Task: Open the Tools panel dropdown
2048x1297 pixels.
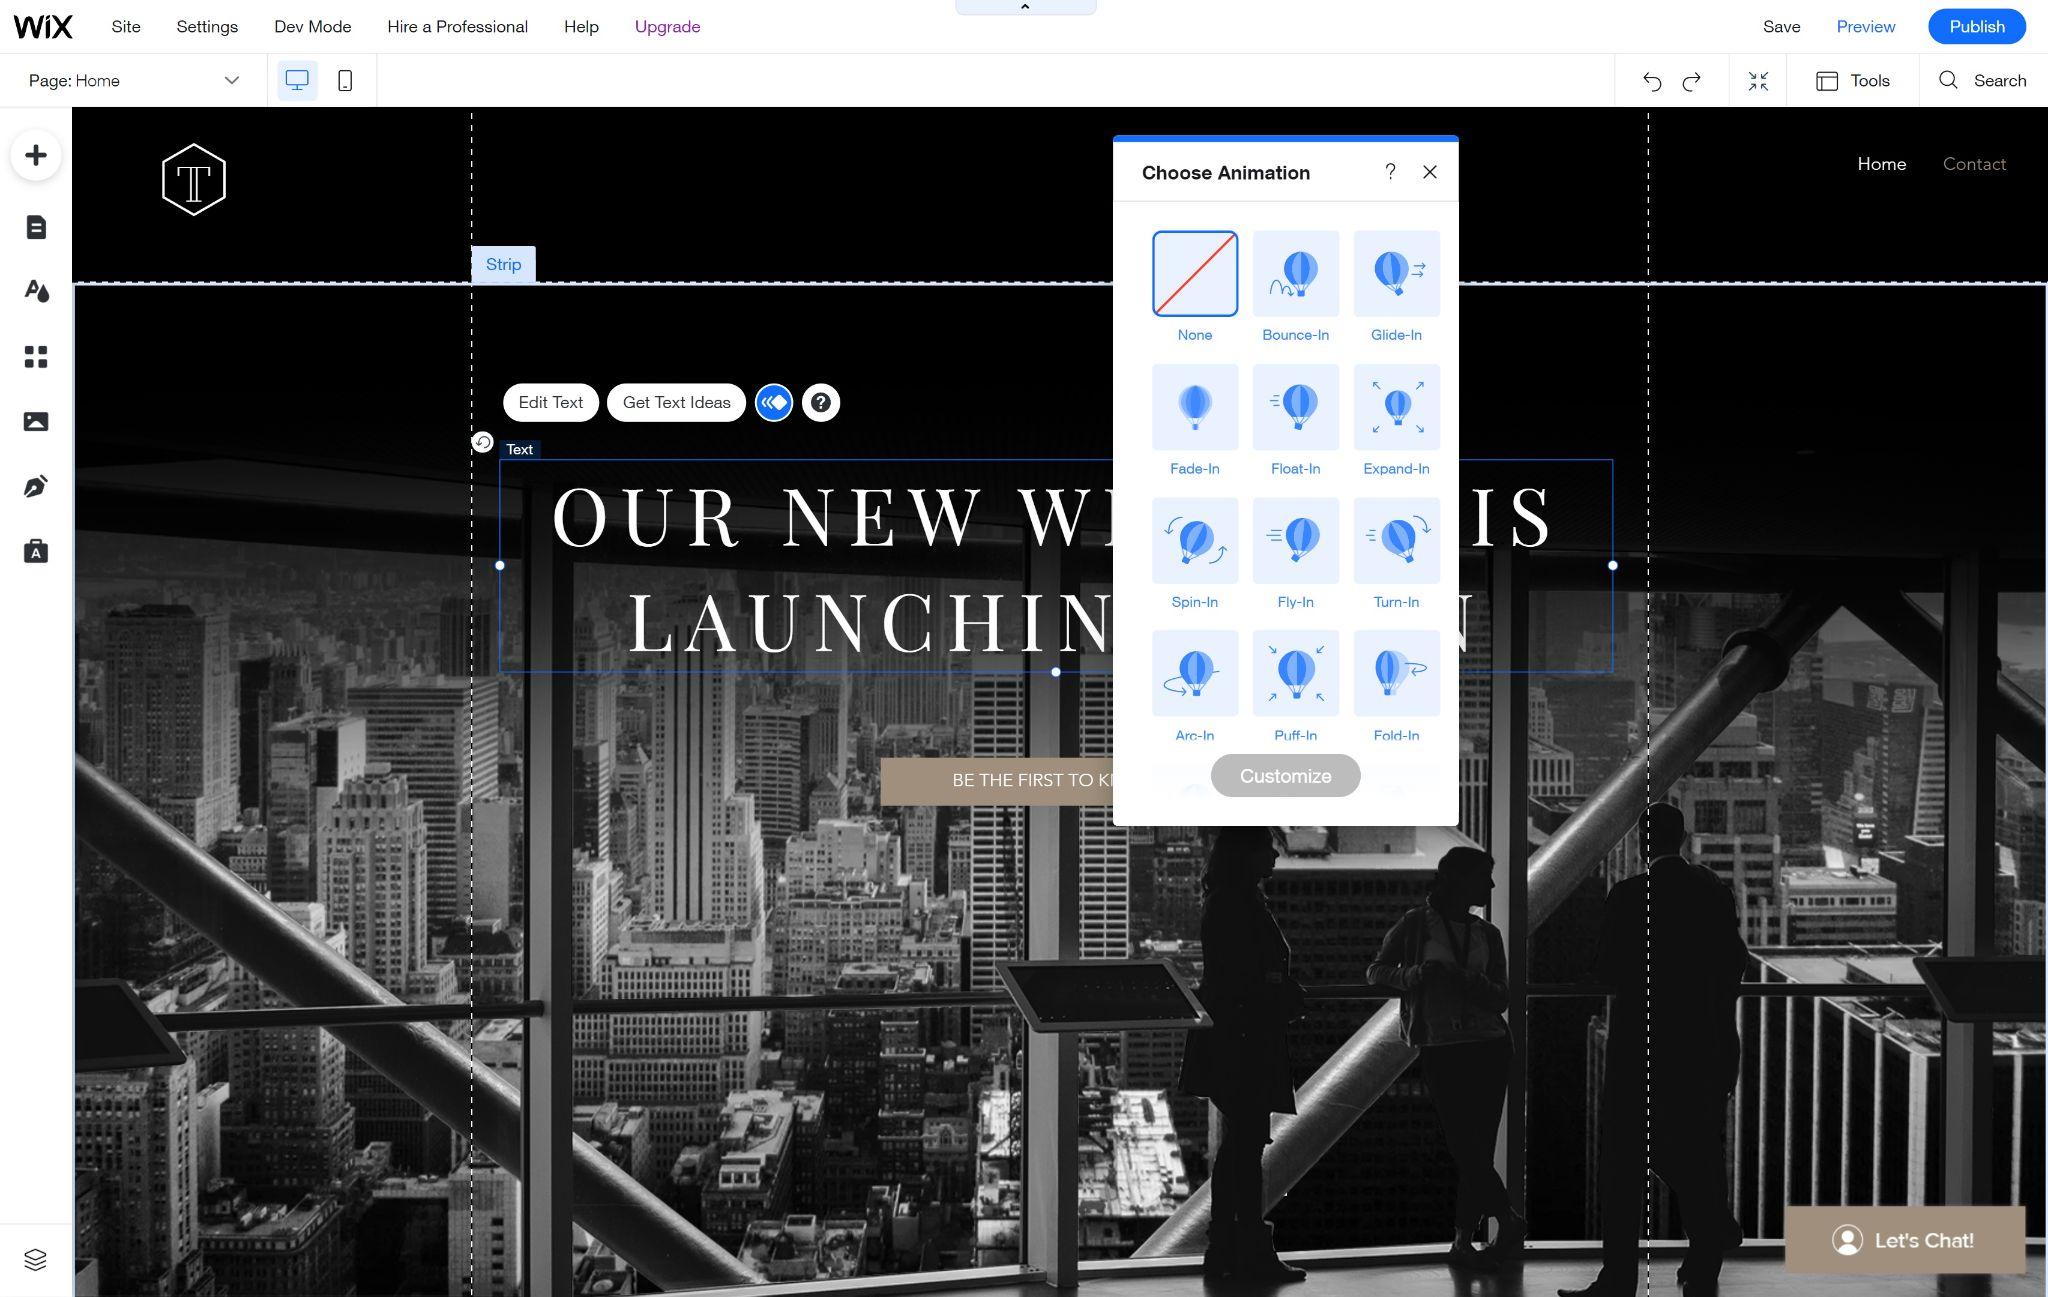Action: click(1853, 81)
